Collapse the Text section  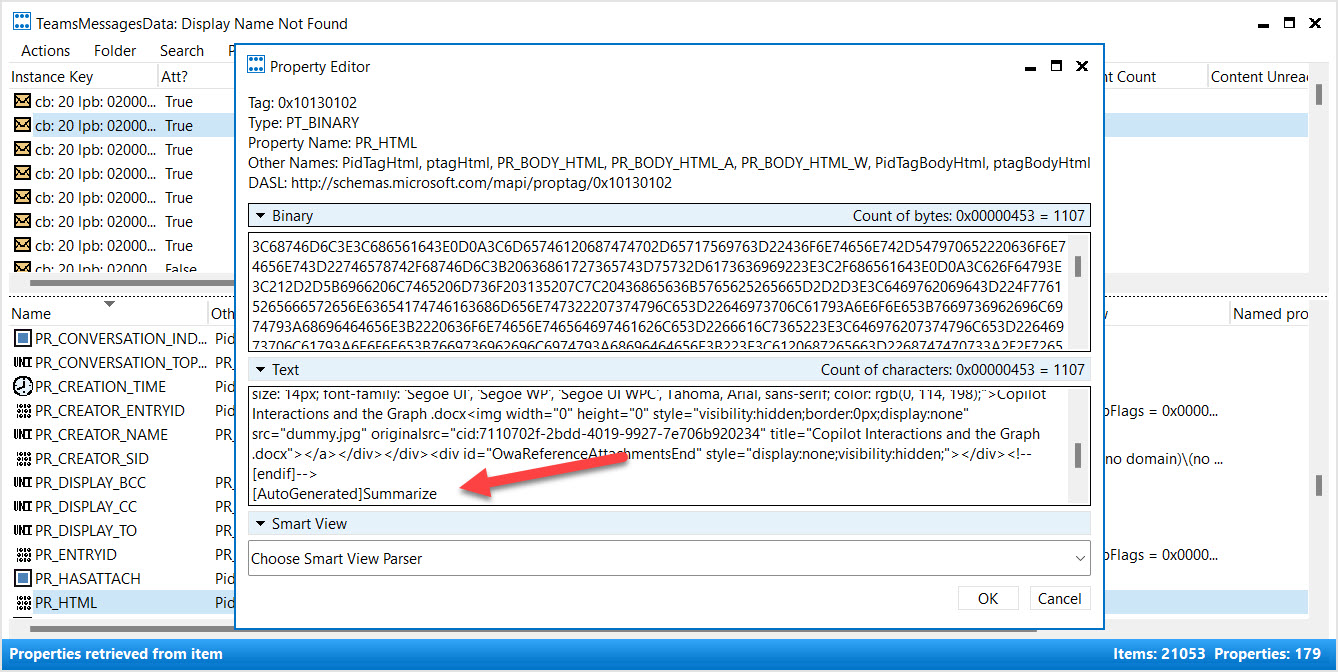click(x=263, y=369)
